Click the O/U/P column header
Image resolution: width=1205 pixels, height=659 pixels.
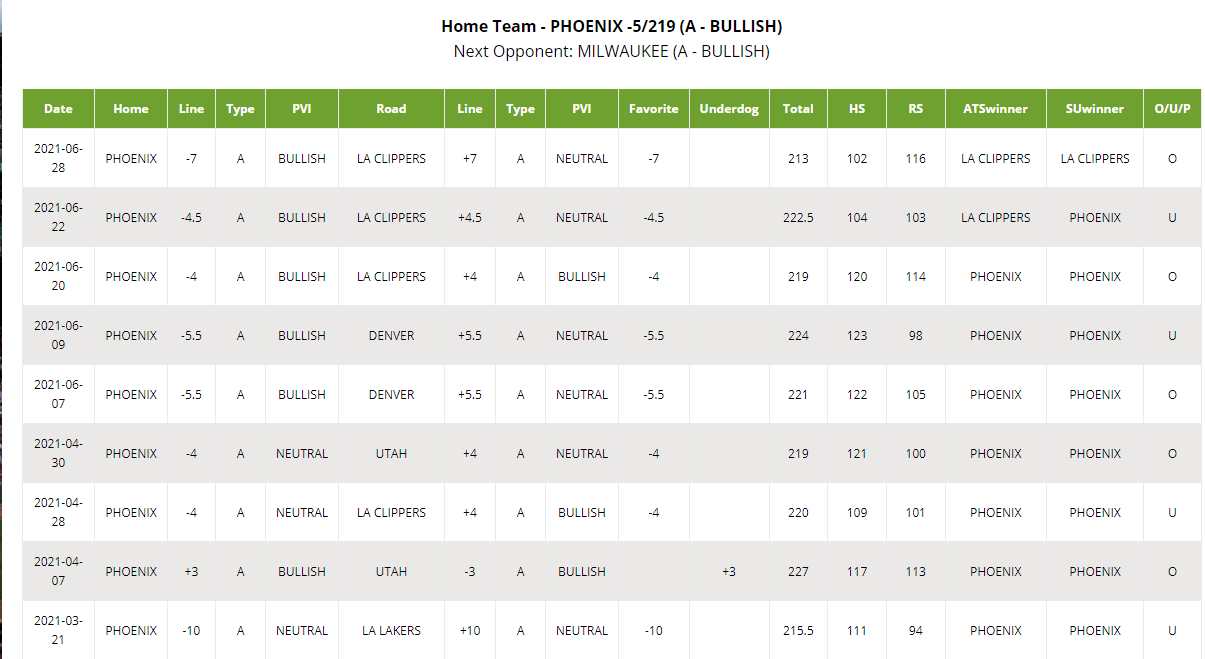point(1172,109)
